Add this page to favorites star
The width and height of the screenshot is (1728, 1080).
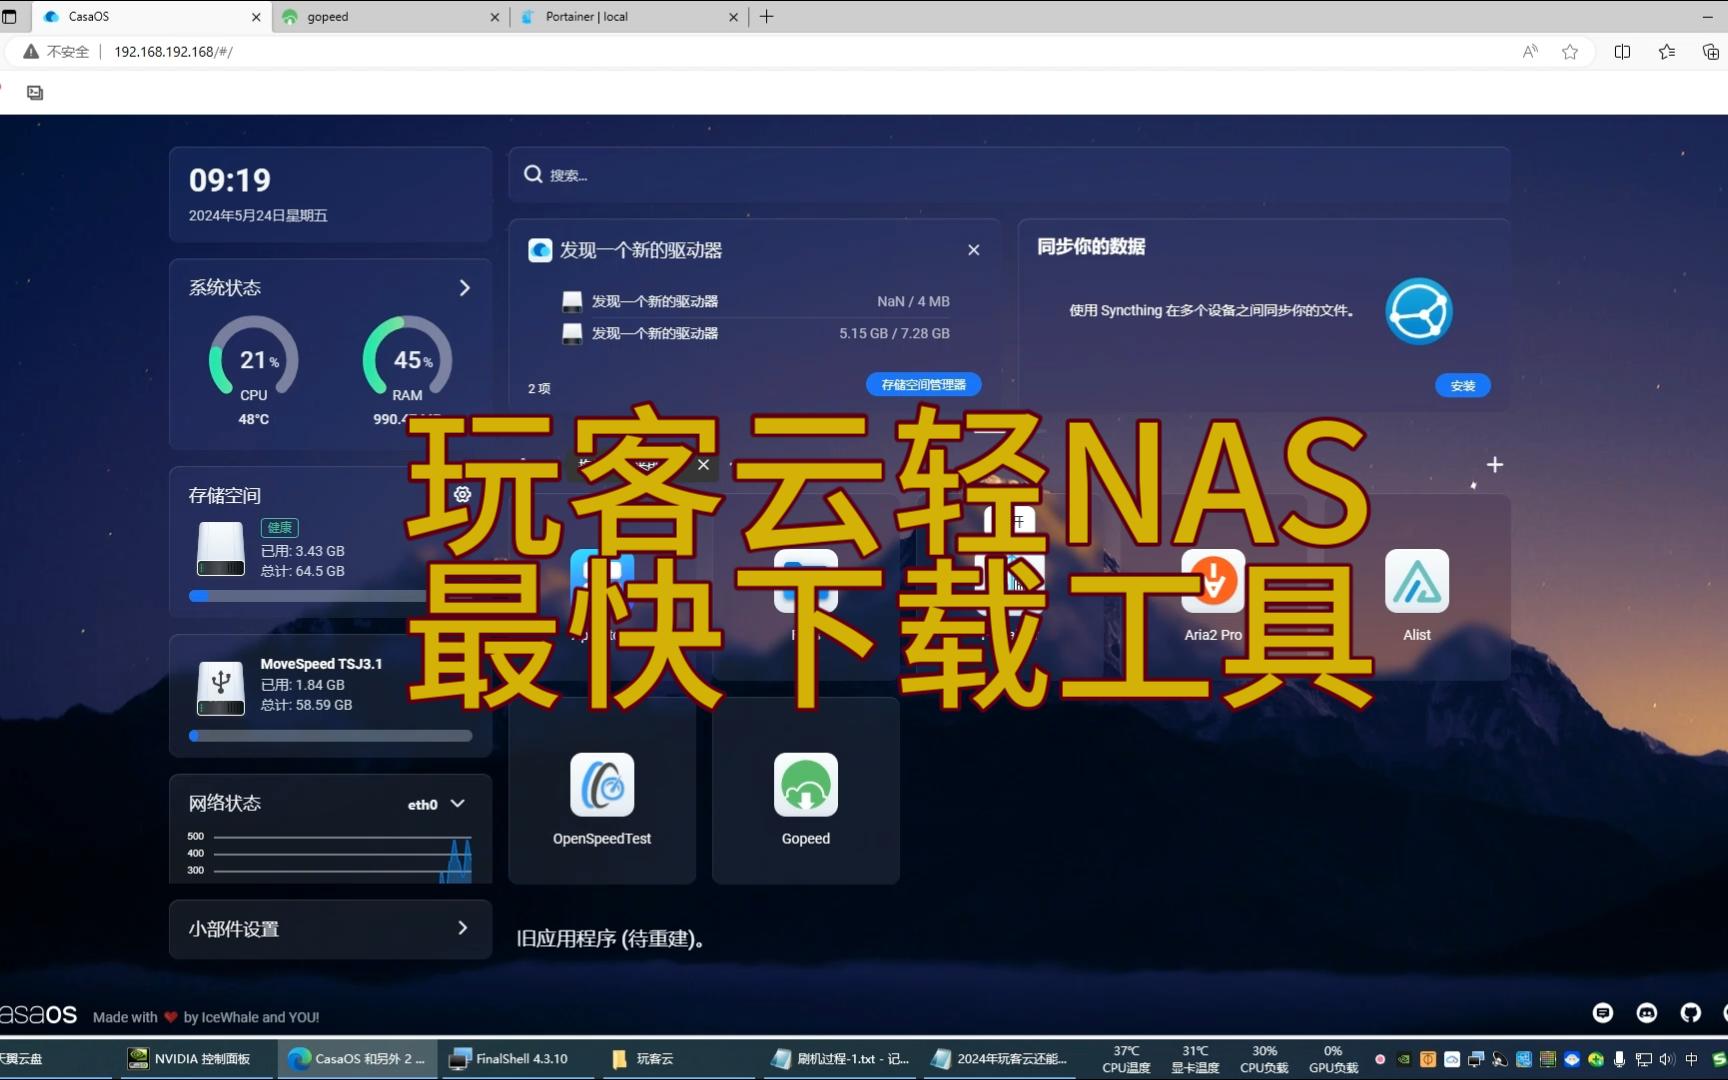[x=1570, y=52]
